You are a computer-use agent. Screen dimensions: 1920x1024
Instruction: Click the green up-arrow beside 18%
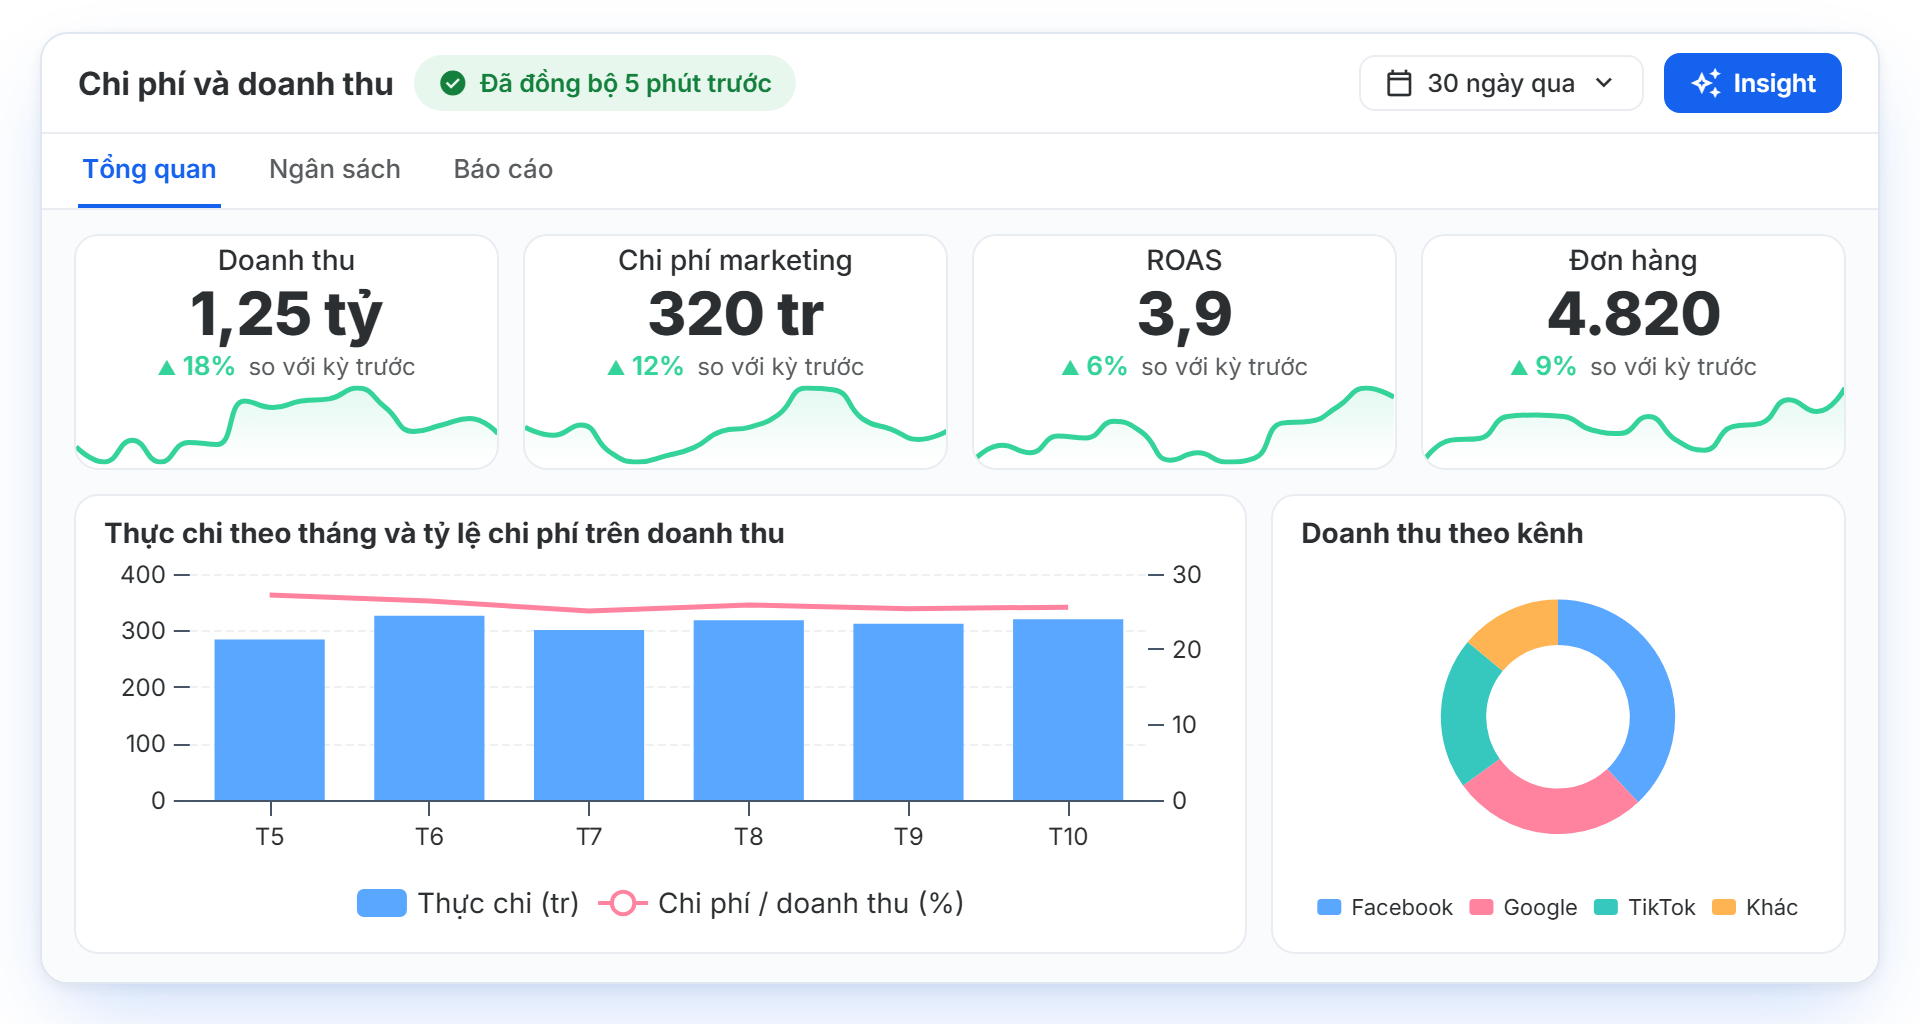click(x=167, y=368)
